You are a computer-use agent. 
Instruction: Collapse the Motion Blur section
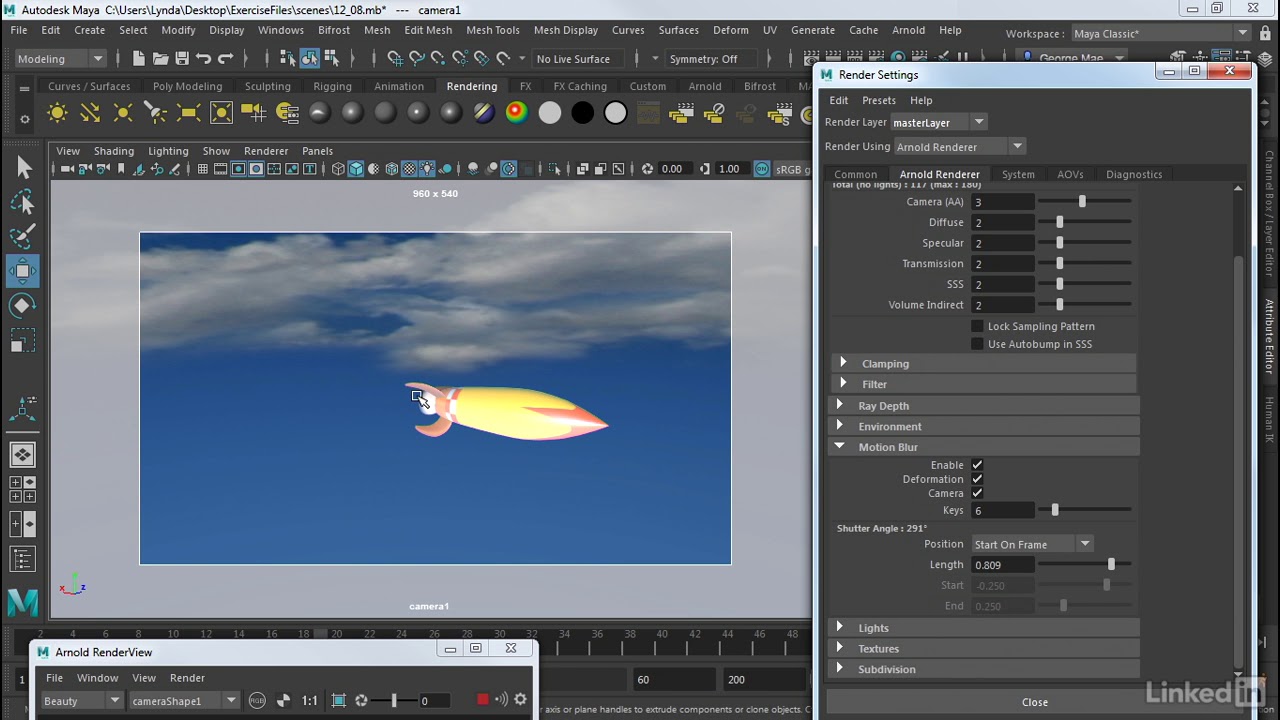983,447
